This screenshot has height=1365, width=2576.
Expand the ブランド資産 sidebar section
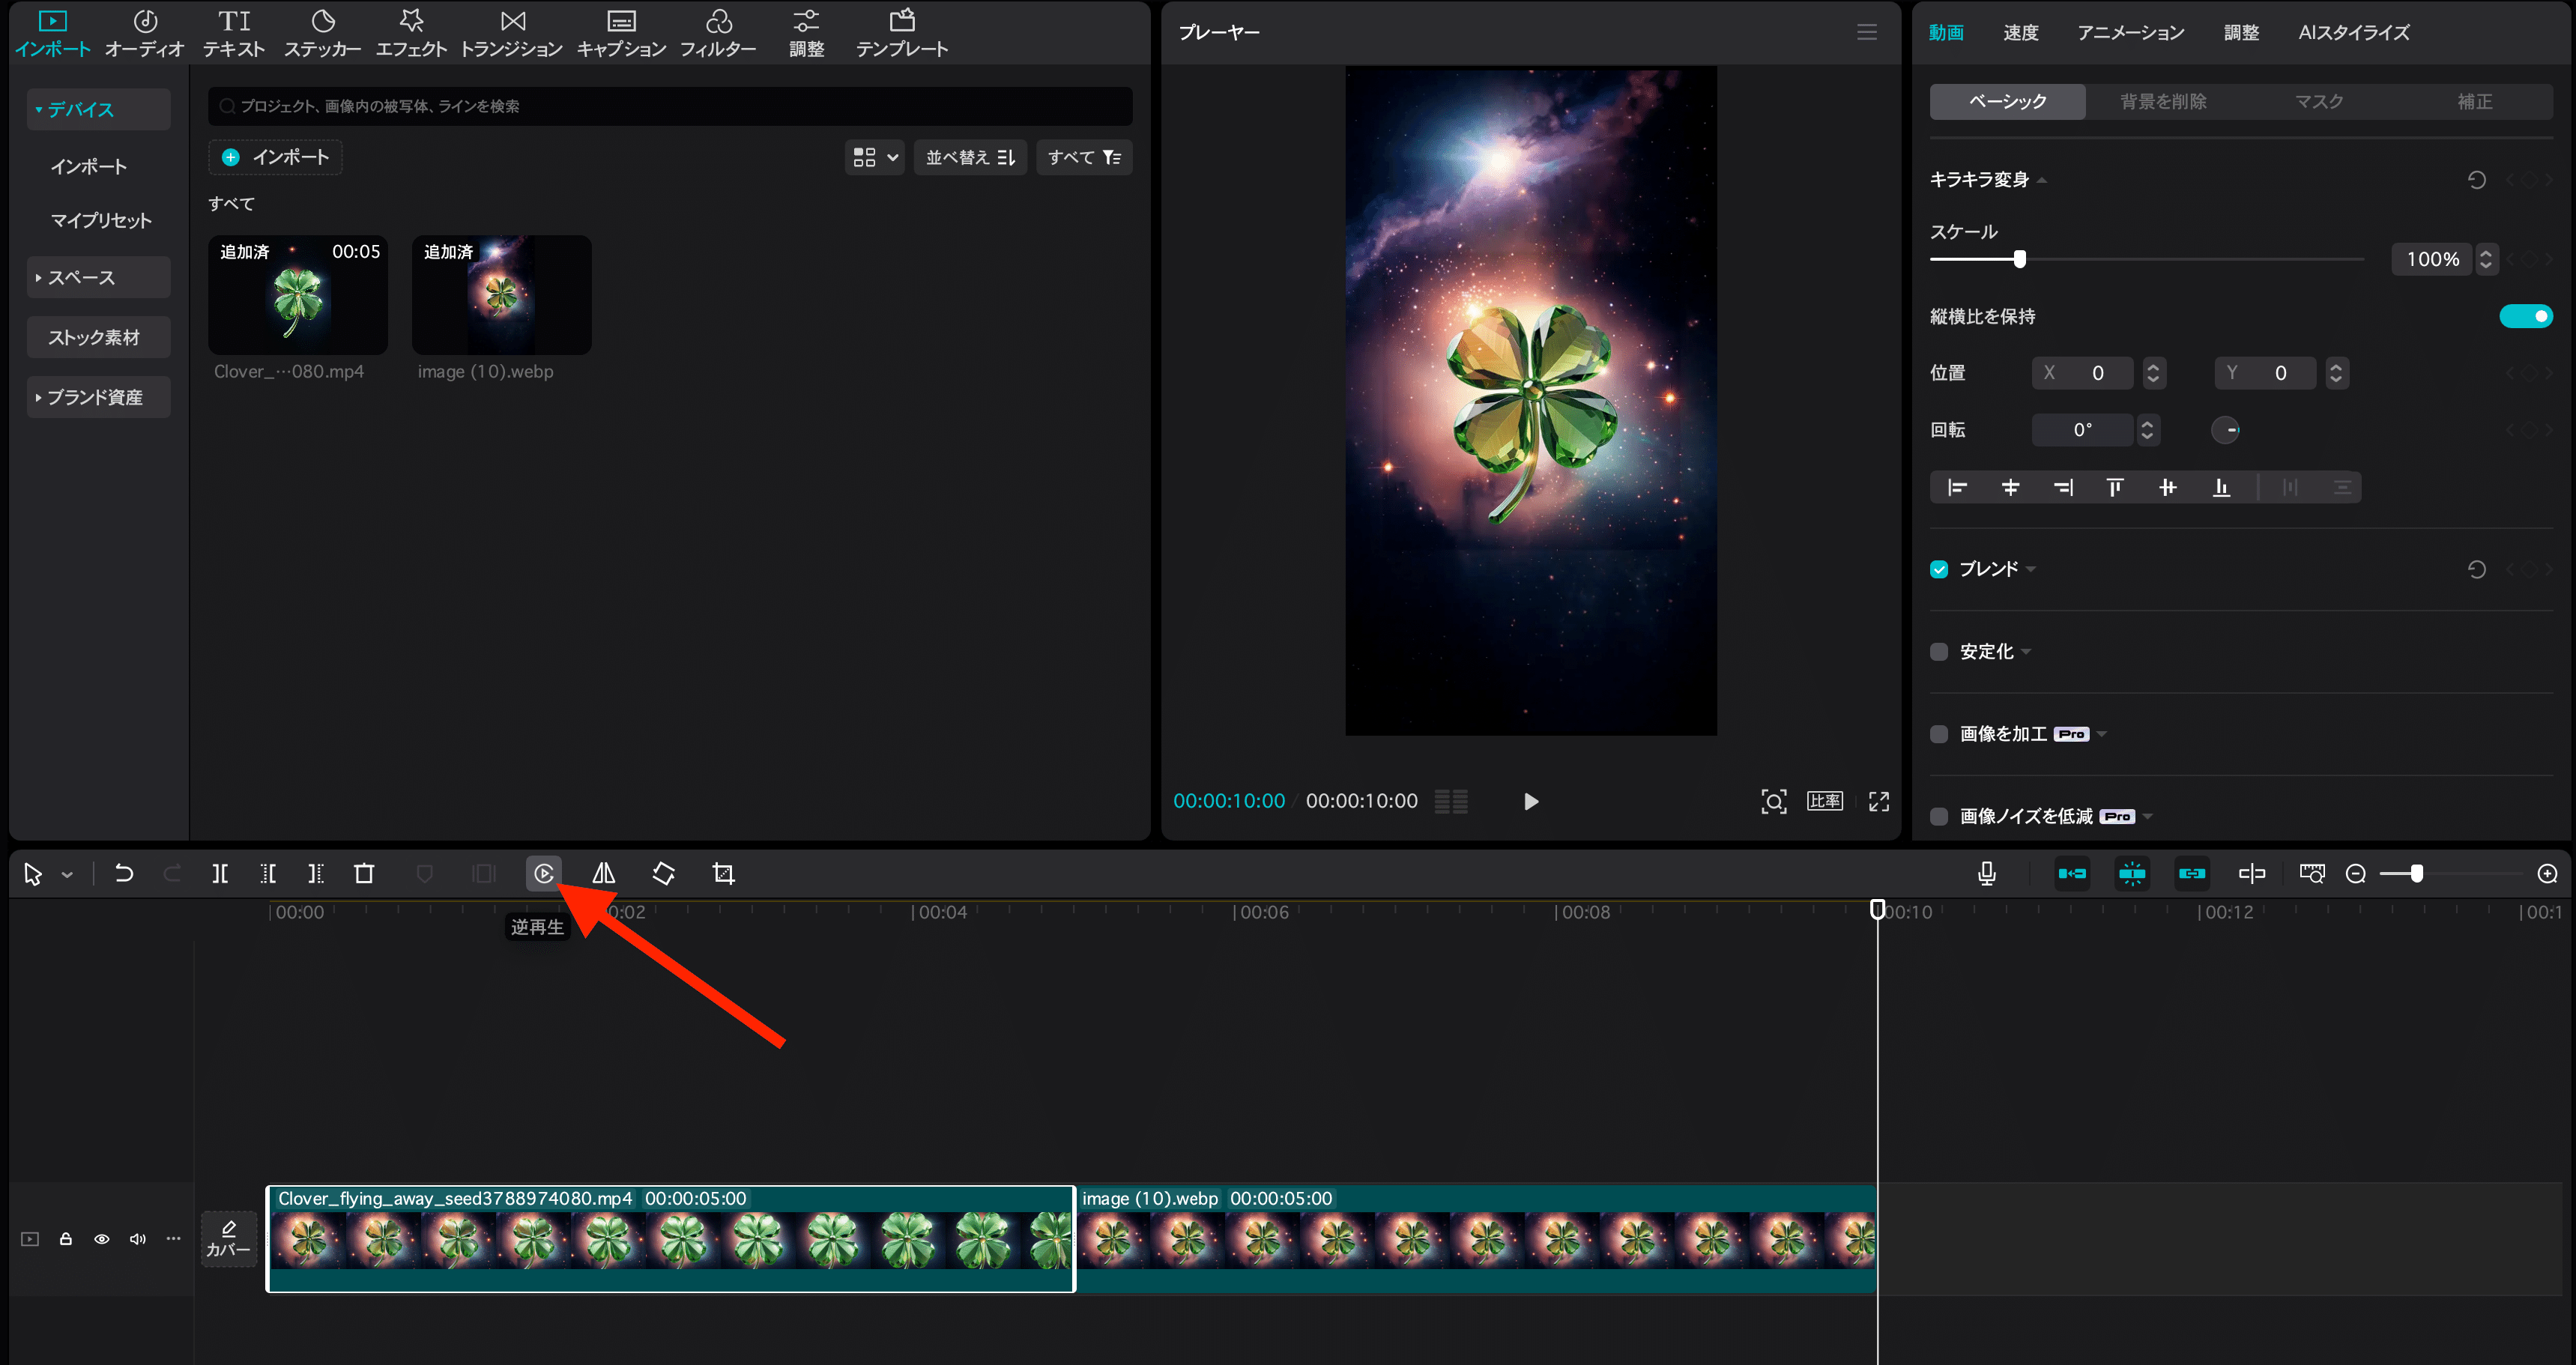coord(99,397)
